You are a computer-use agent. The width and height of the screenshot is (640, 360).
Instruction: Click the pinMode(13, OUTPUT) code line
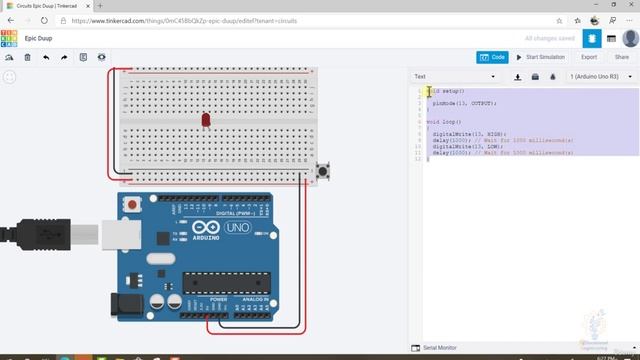[464, 103]
